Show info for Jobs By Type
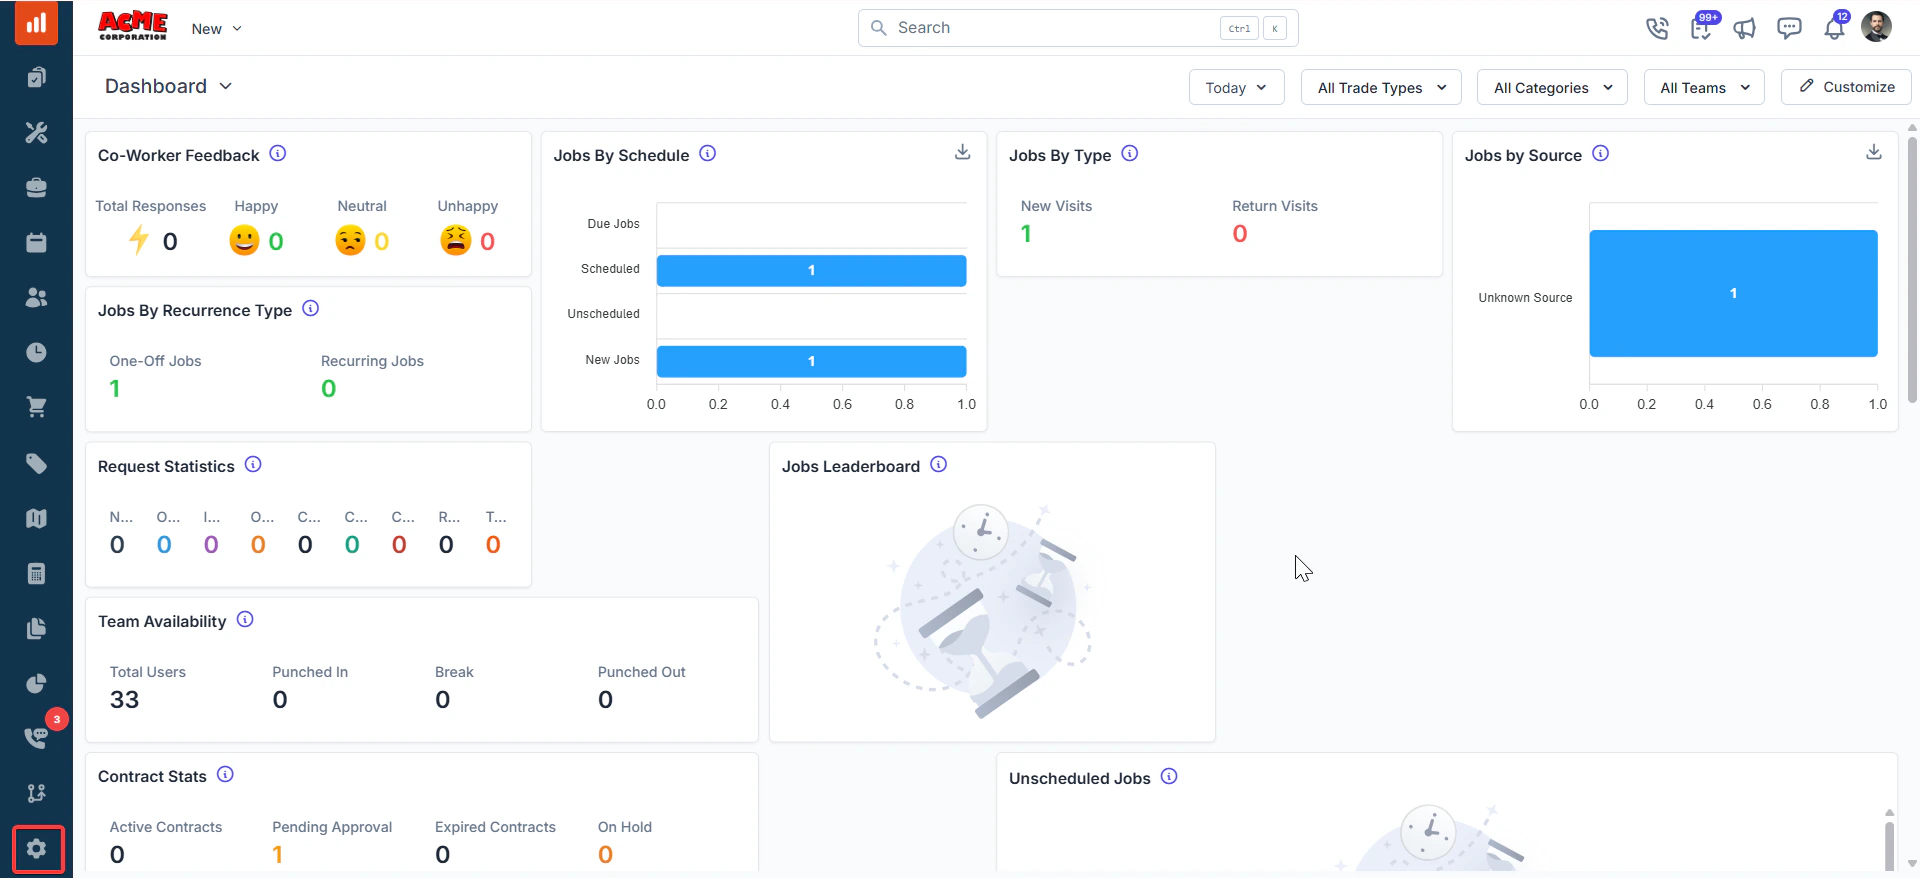Viewport: 1920px width, 878px height. 1130,153
